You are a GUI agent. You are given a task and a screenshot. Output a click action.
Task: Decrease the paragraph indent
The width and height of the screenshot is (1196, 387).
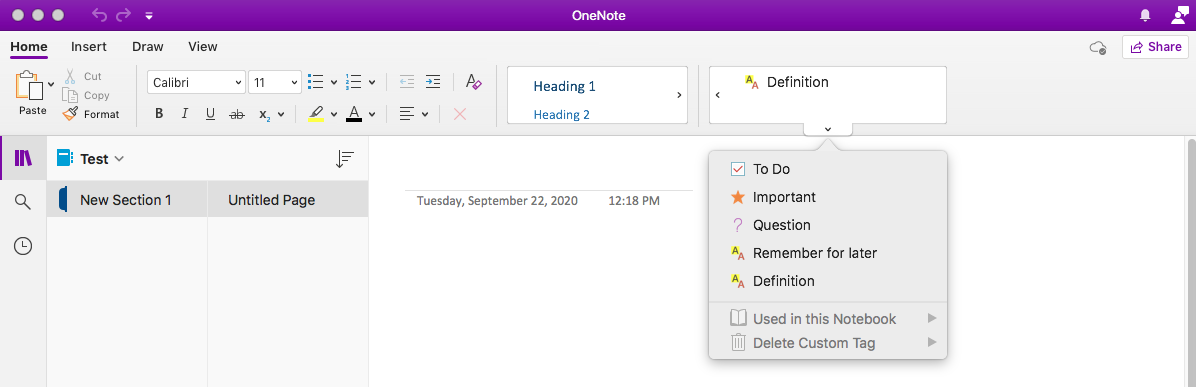click(x=407, y=82)
